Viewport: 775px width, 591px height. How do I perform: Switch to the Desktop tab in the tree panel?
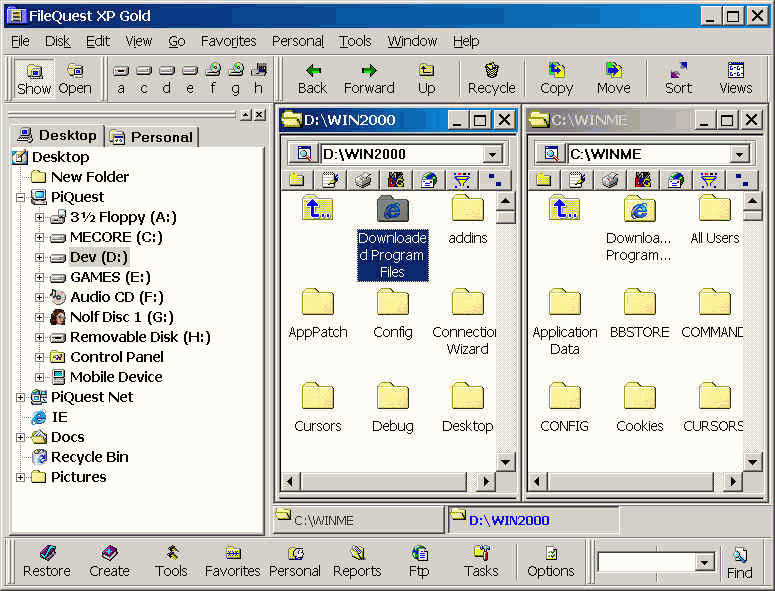click(x=57, y=135)
